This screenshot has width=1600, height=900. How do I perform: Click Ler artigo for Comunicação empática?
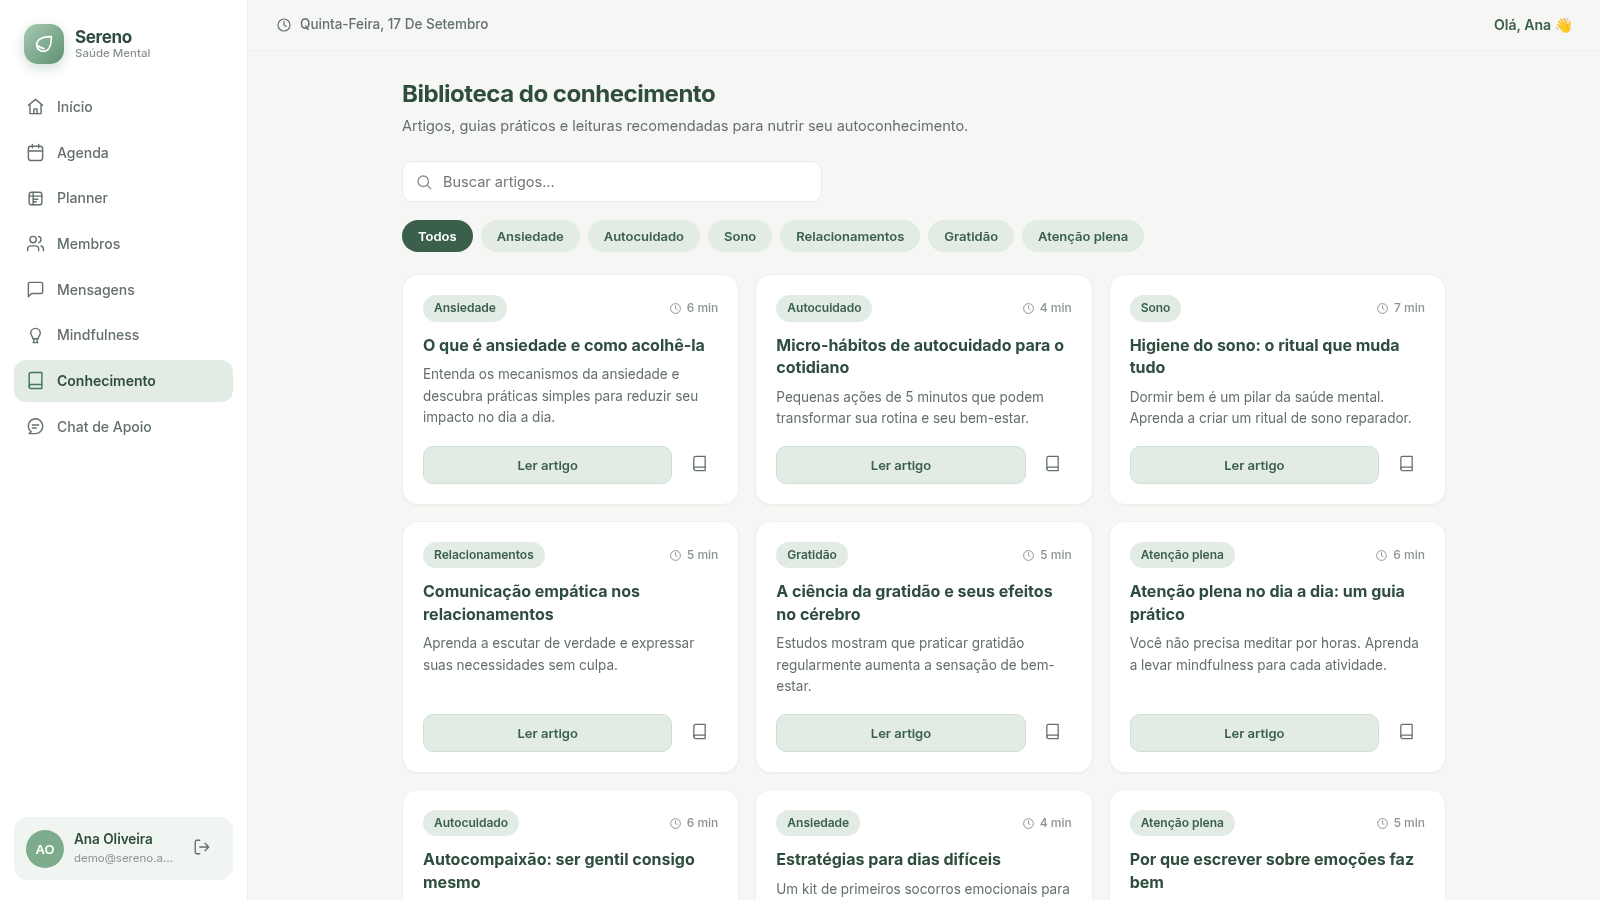click(x=547, y=733)
